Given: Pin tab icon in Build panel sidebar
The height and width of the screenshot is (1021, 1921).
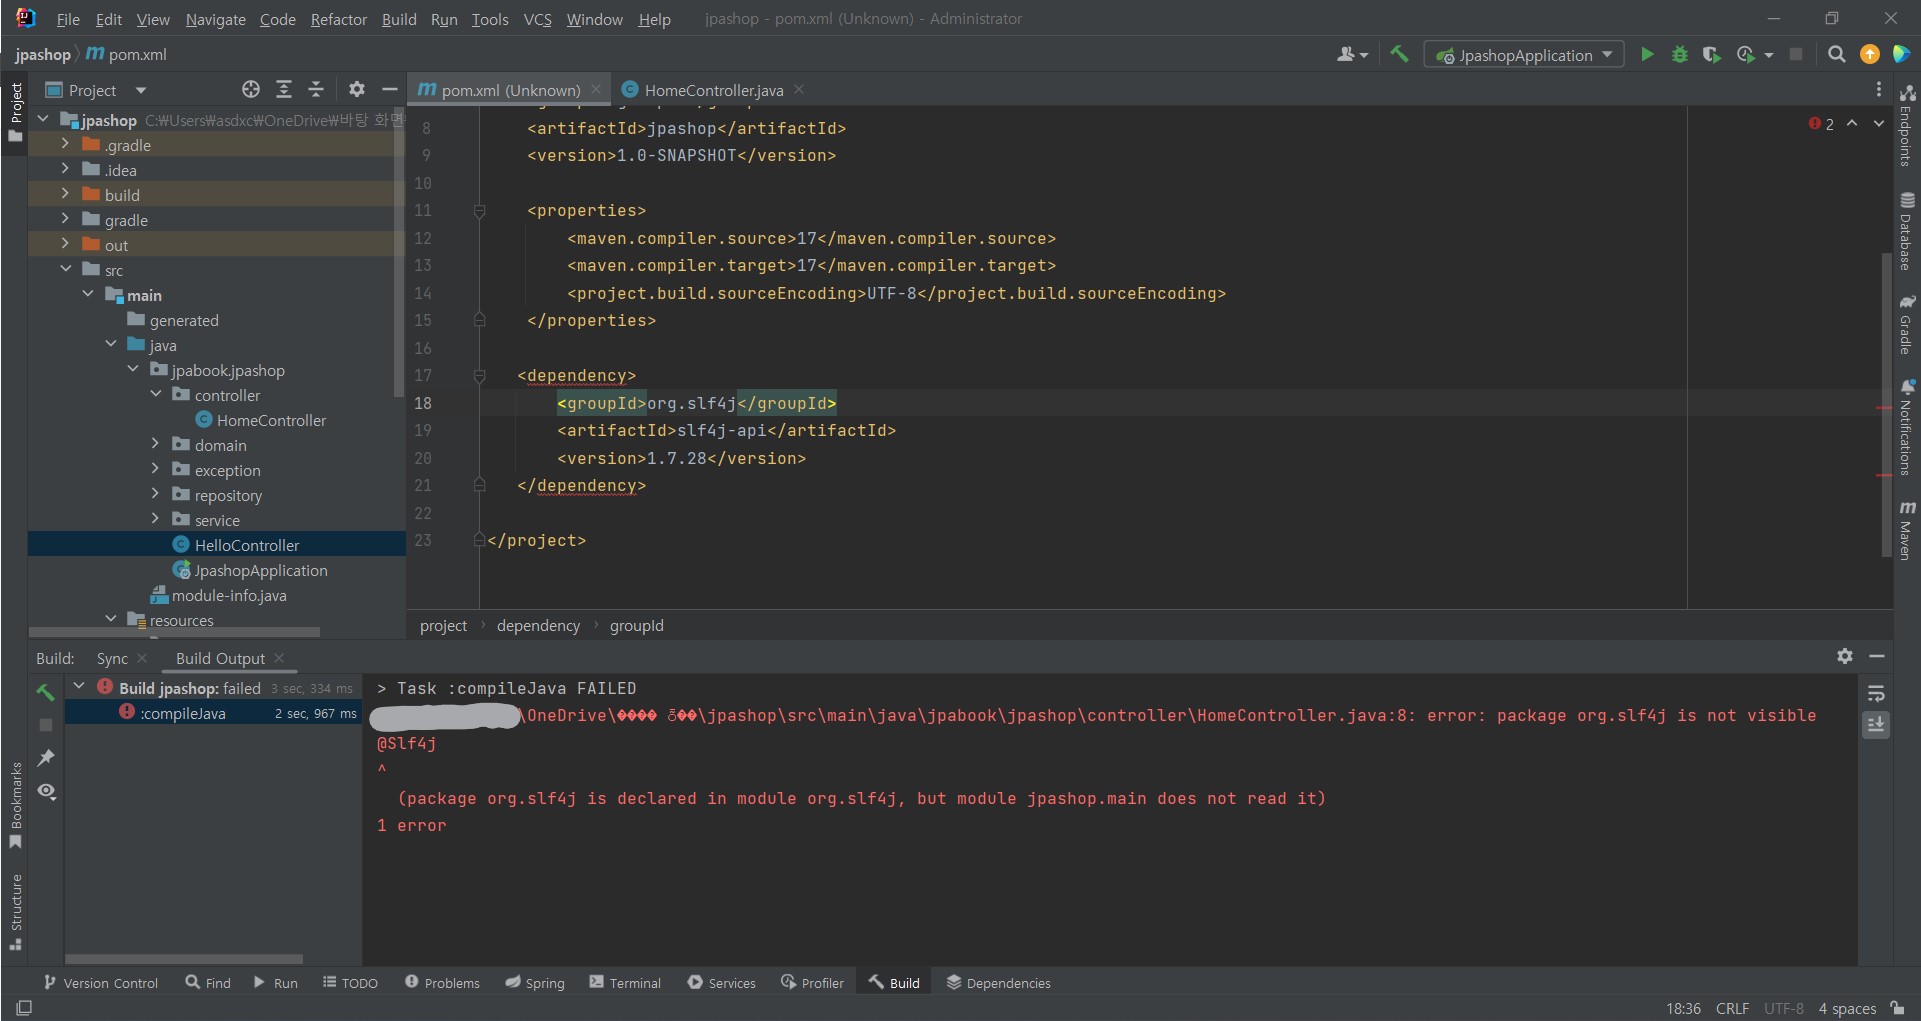Looking at the screenshot, I should tap(45, 758).
